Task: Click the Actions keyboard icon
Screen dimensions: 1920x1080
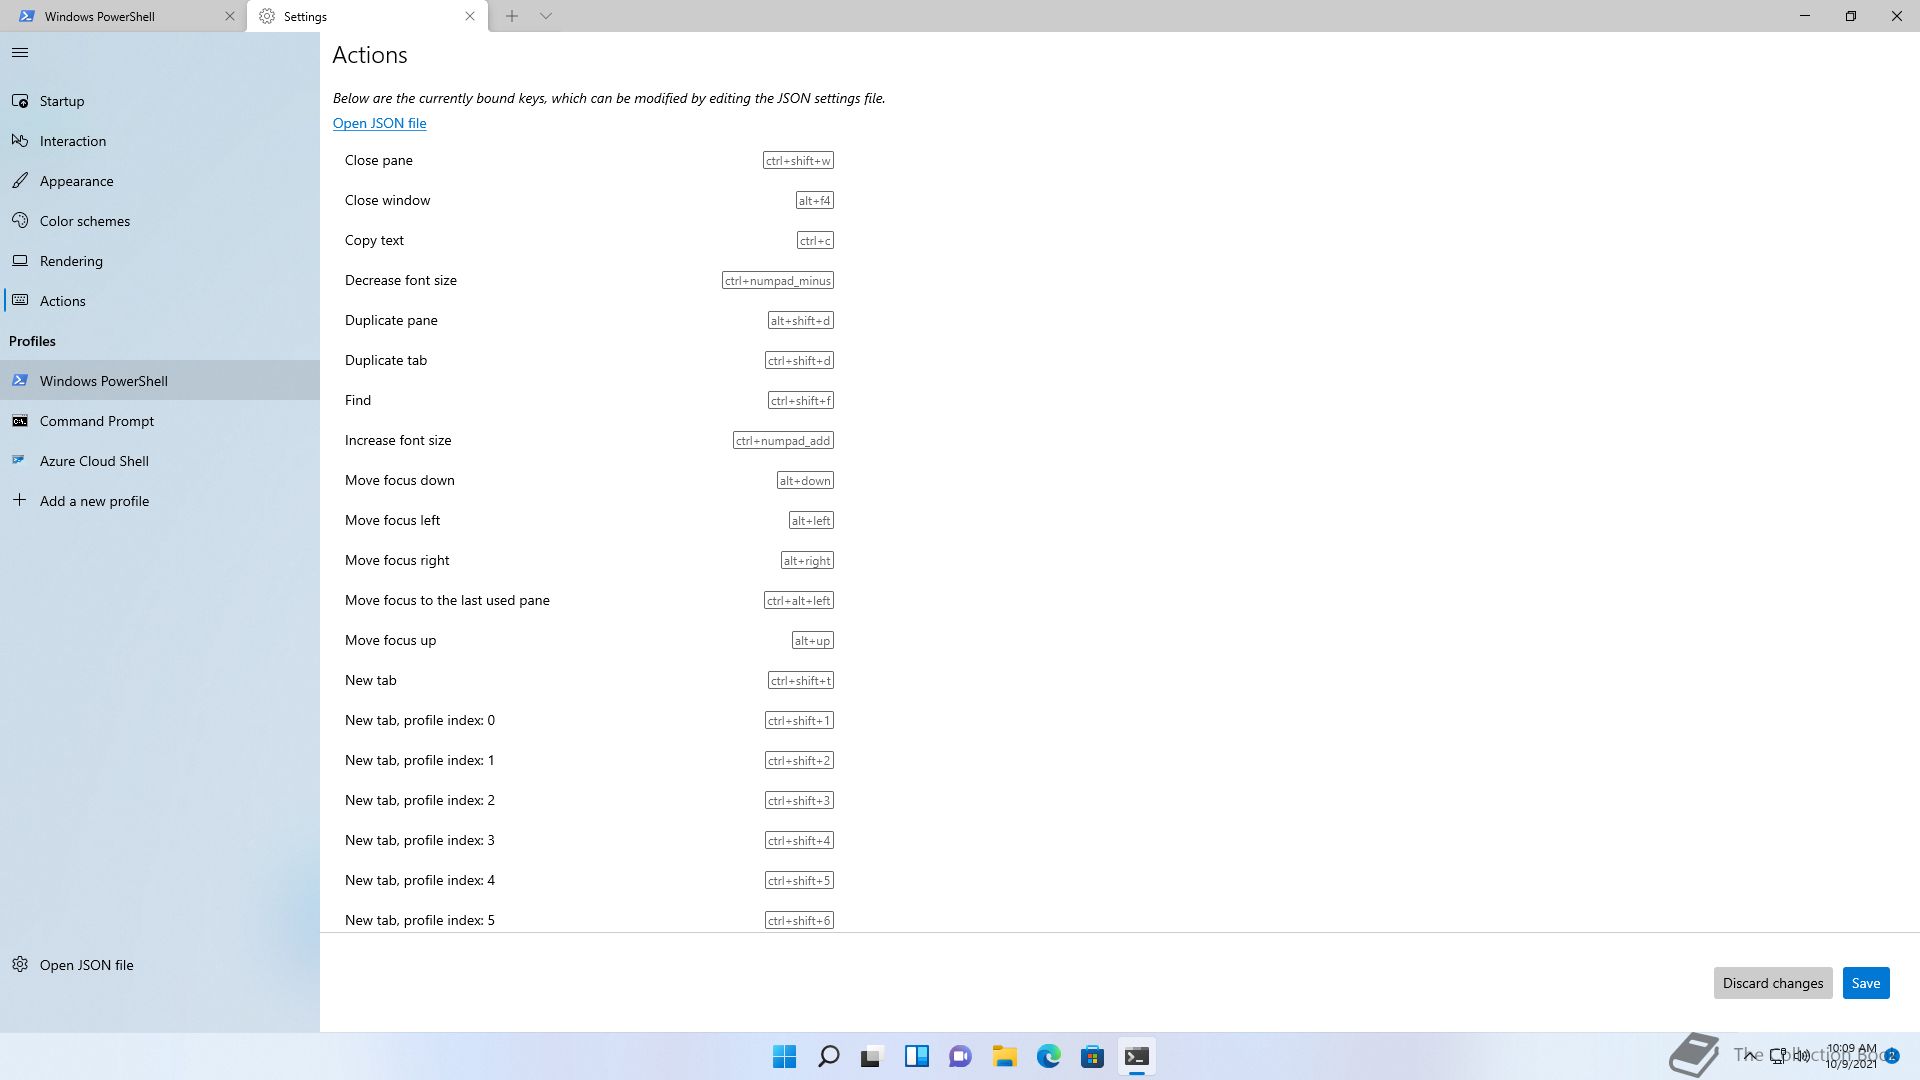Action: pos(20,301)
